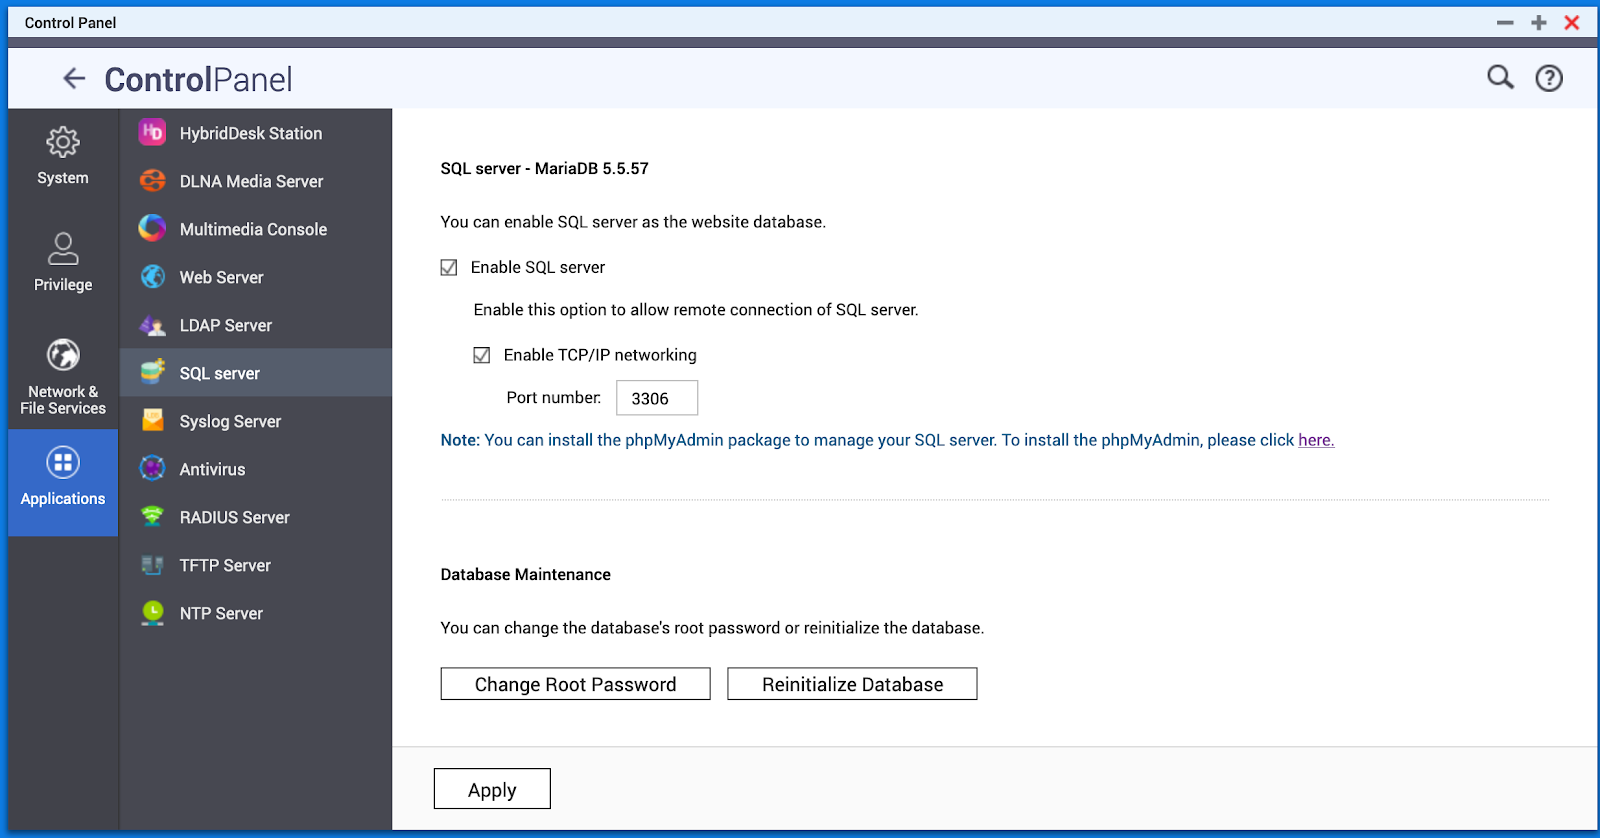The width and height of the screenshot is (1600, 838).
Task: Uncheck Enable TCP/IP networking
Action: point(482,355)
